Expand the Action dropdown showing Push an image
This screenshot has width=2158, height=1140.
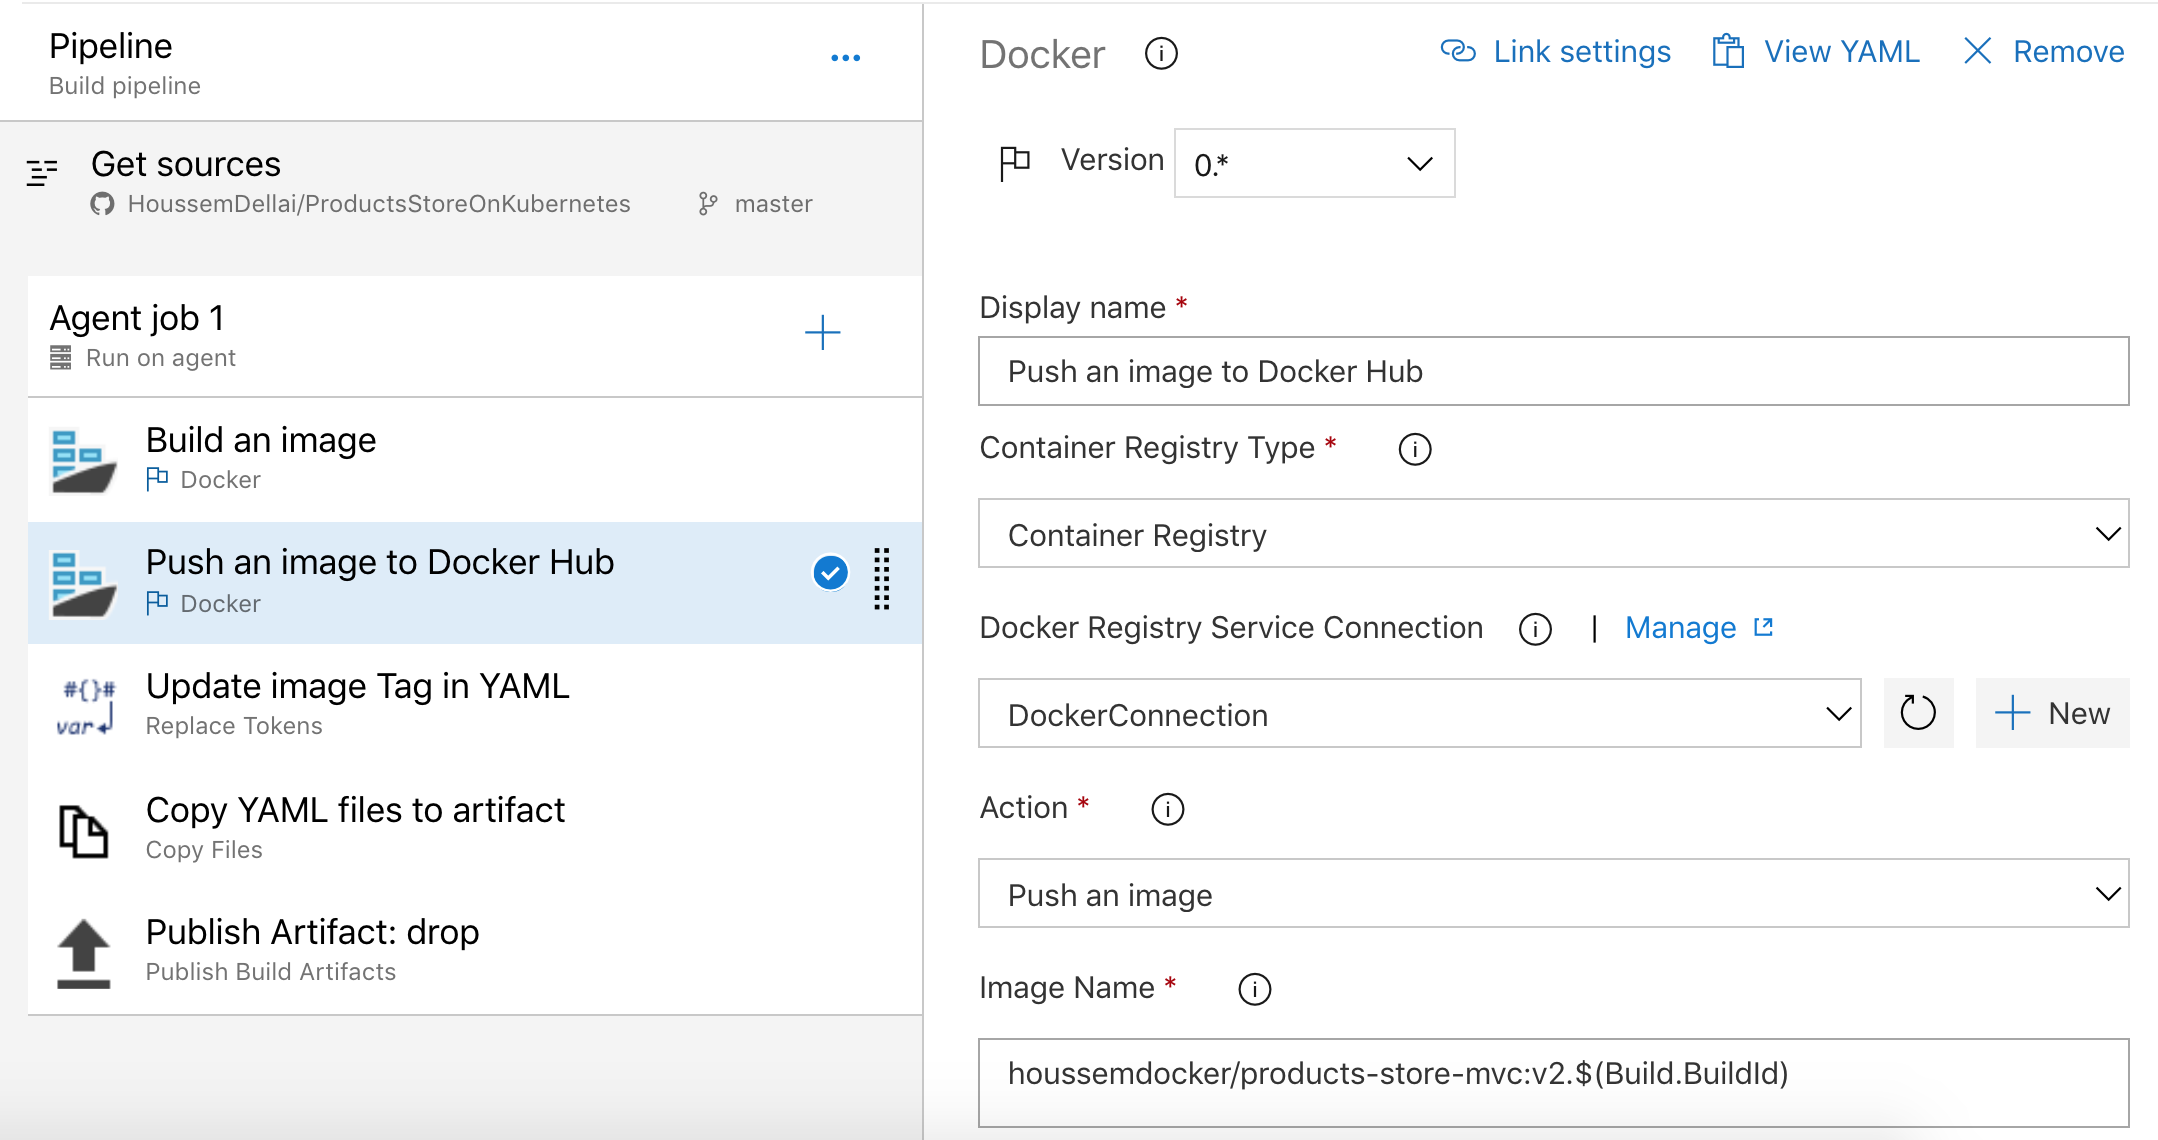[x=1553, y=894]
